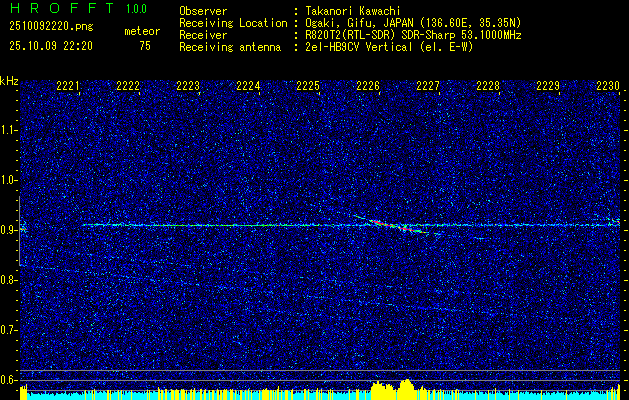Select the 2224 time marker
The image size is (629, 400).
pyautogui.click(x=248, y=87)
